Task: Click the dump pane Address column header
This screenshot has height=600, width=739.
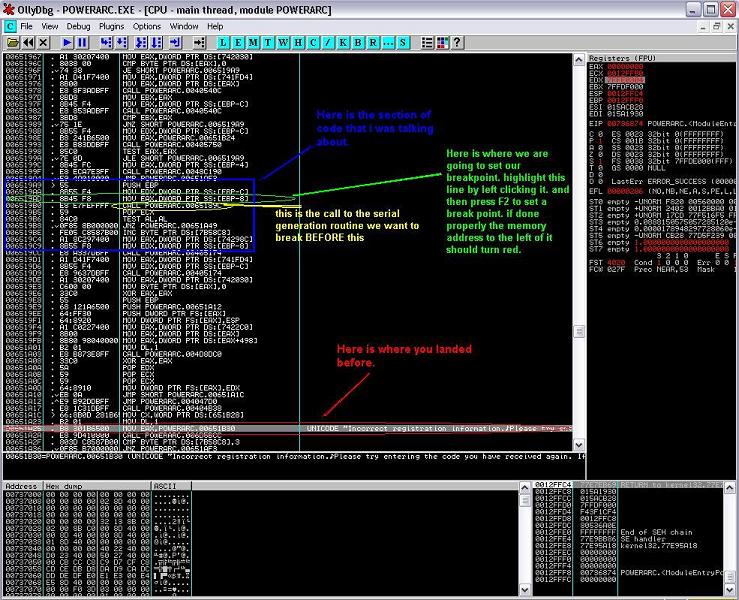Action: click(23, 485)
